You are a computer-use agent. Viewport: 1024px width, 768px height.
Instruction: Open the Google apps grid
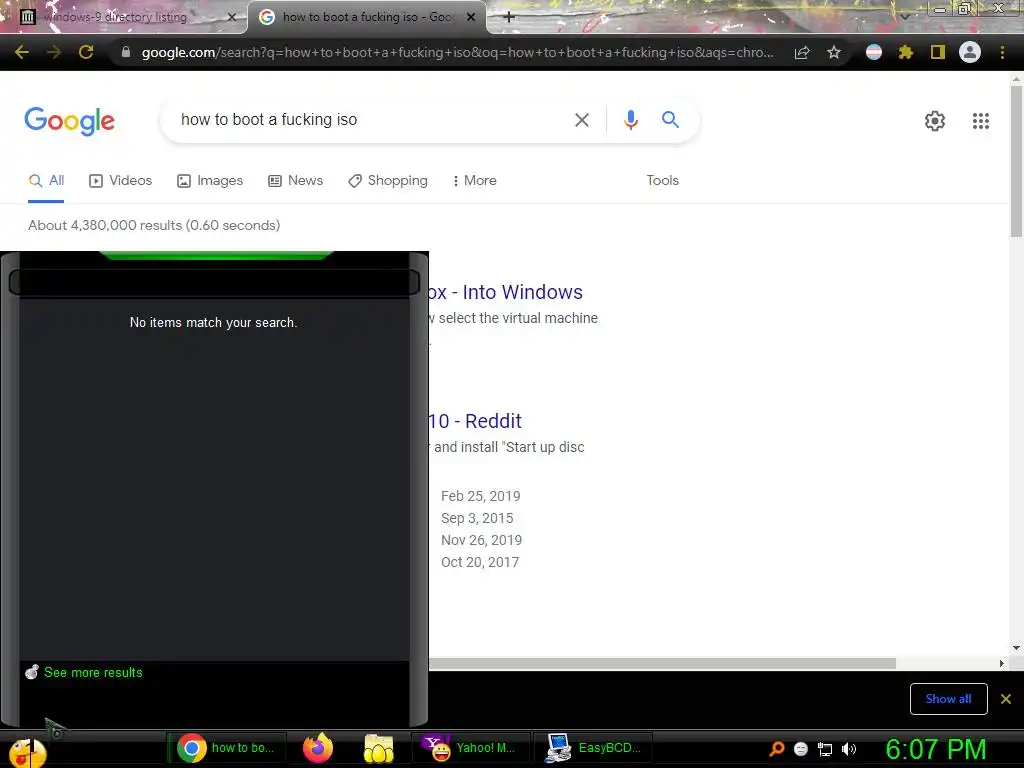[980, 121]
